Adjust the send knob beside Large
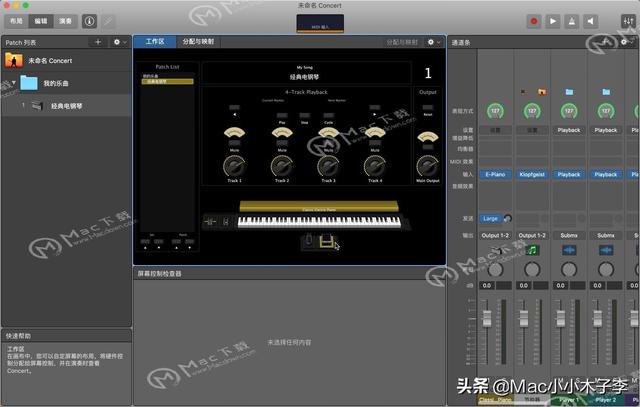This screenshot has height=407, width=640. pos(508,219)
